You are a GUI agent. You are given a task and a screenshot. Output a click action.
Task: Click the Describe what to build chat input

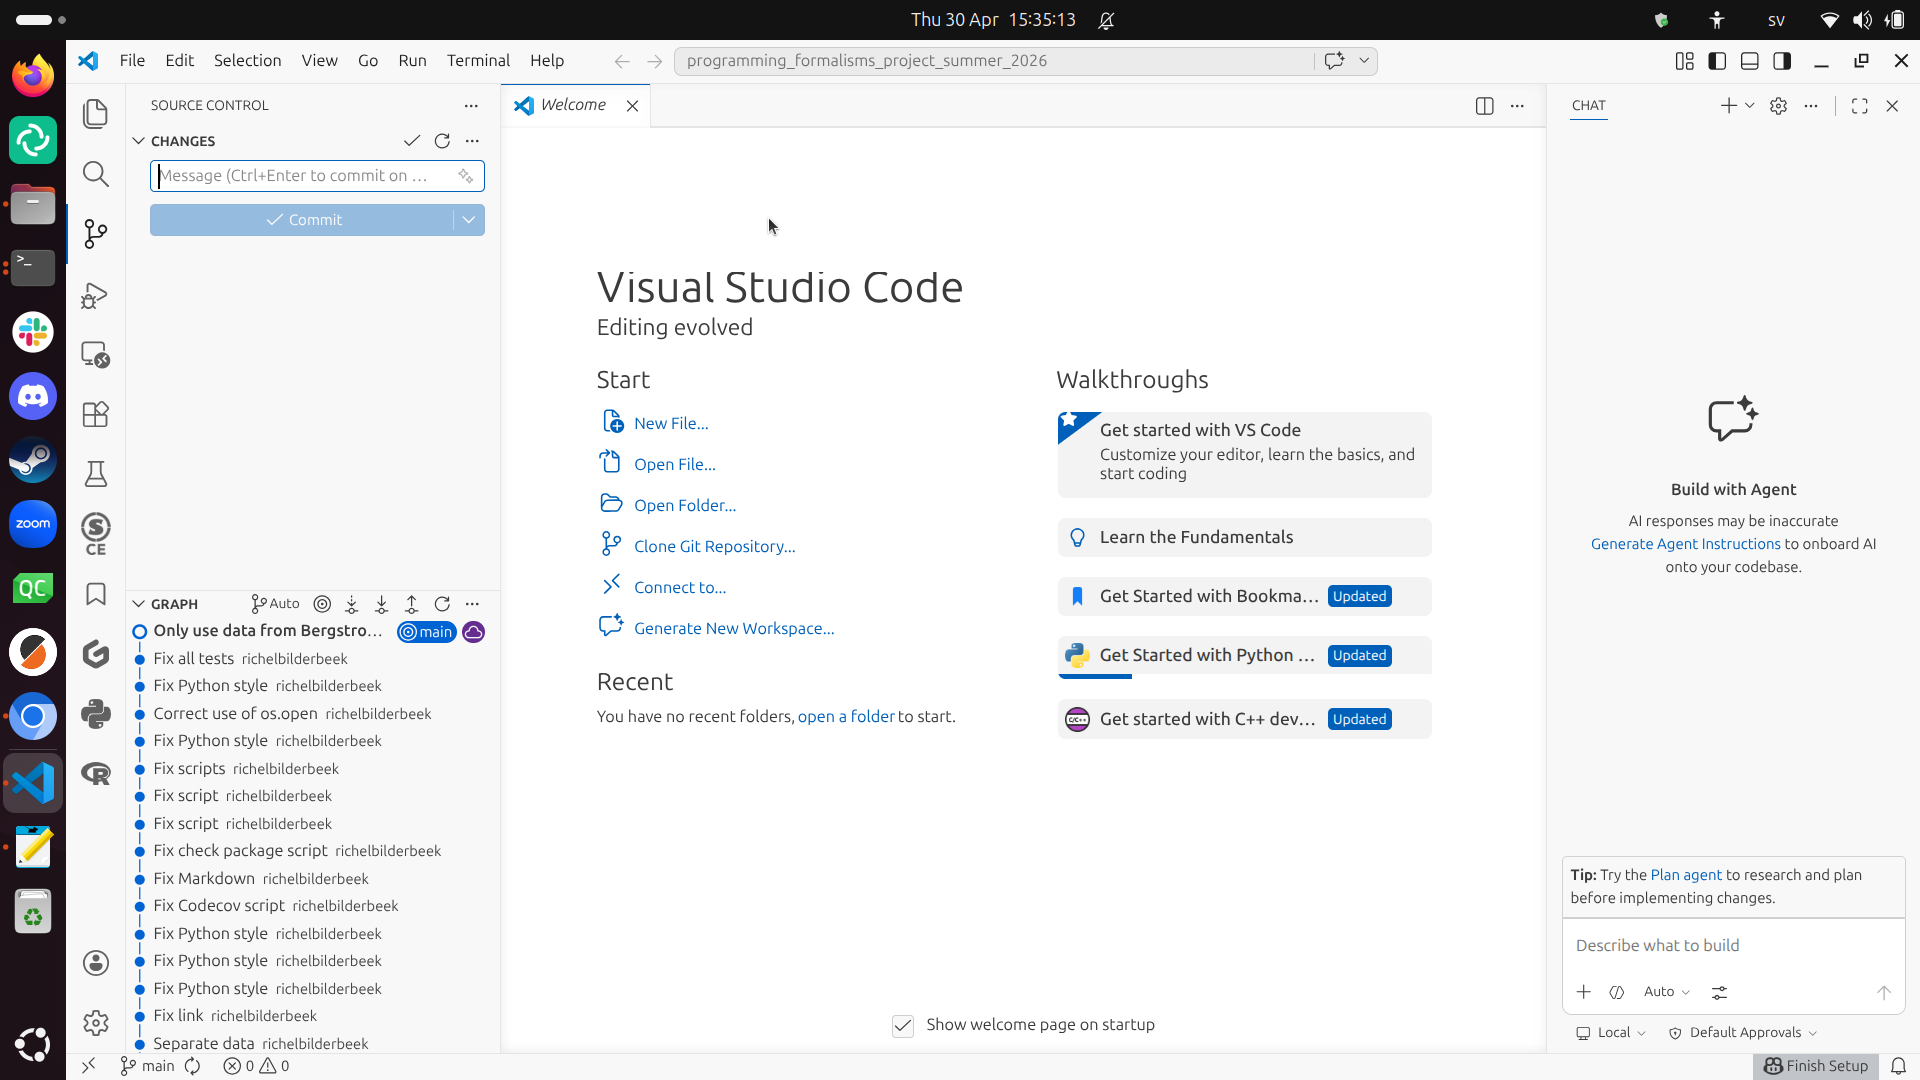point(1733,946)
